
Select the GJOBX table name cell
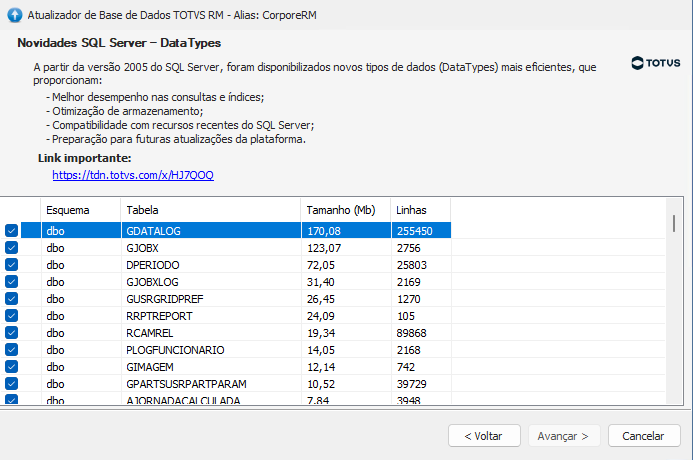pos(211,248)
